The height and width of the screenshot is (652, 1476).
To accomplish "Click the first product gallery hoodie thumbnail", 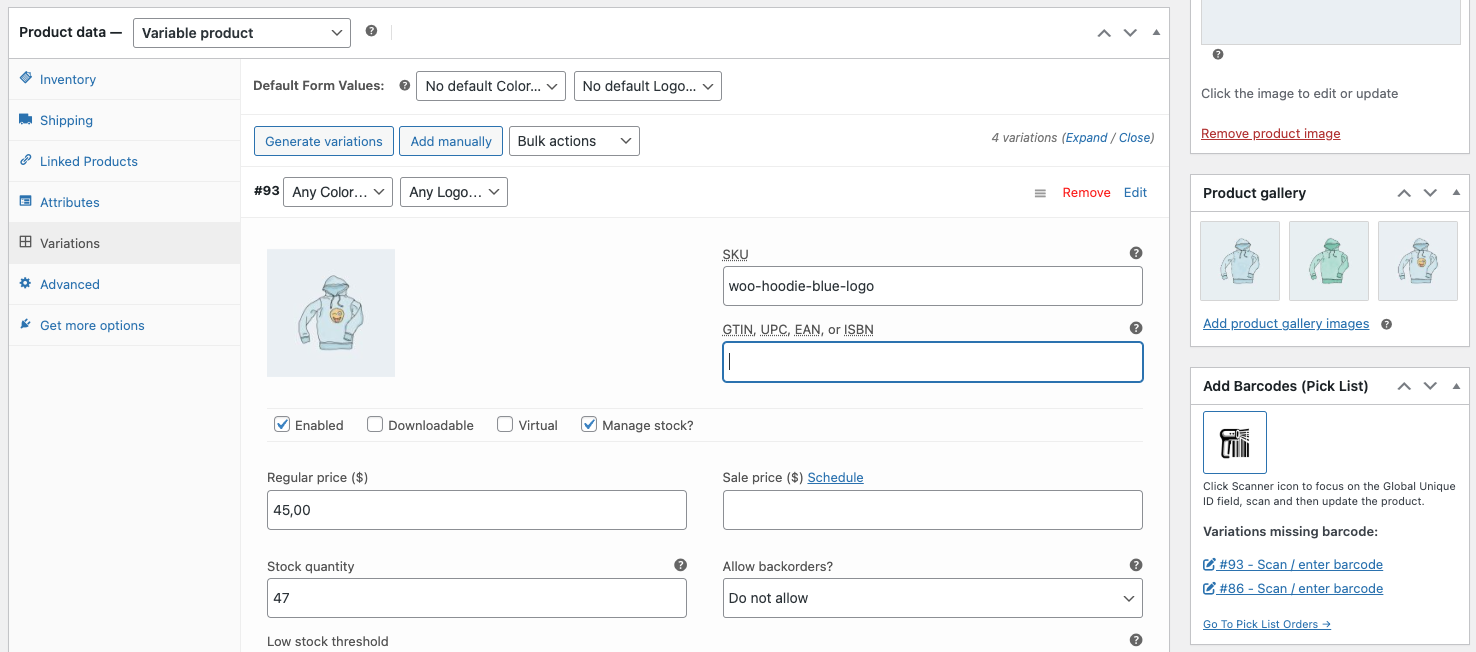I will tap(1239, 261).
